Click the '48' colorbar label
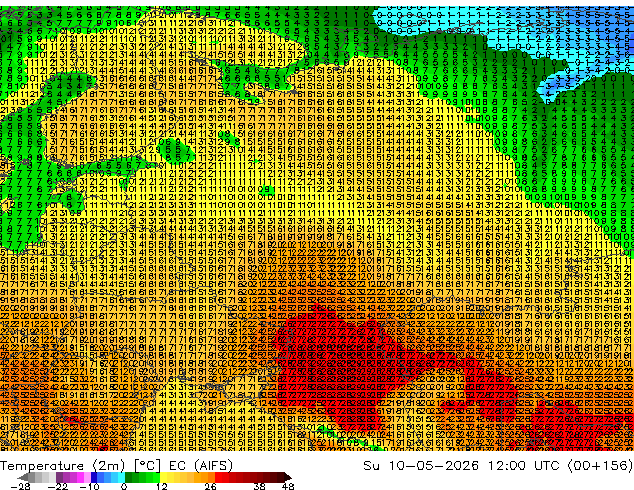The image size is (634, 490). (288, 486)
